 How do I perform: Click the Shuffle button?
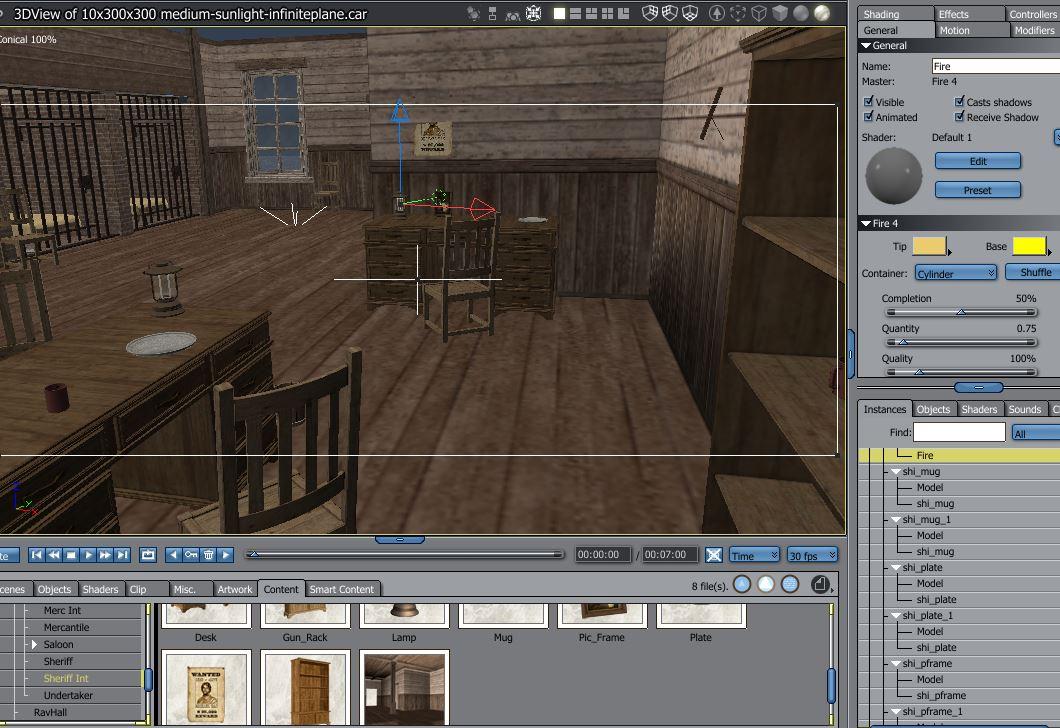click(1035, 272)
